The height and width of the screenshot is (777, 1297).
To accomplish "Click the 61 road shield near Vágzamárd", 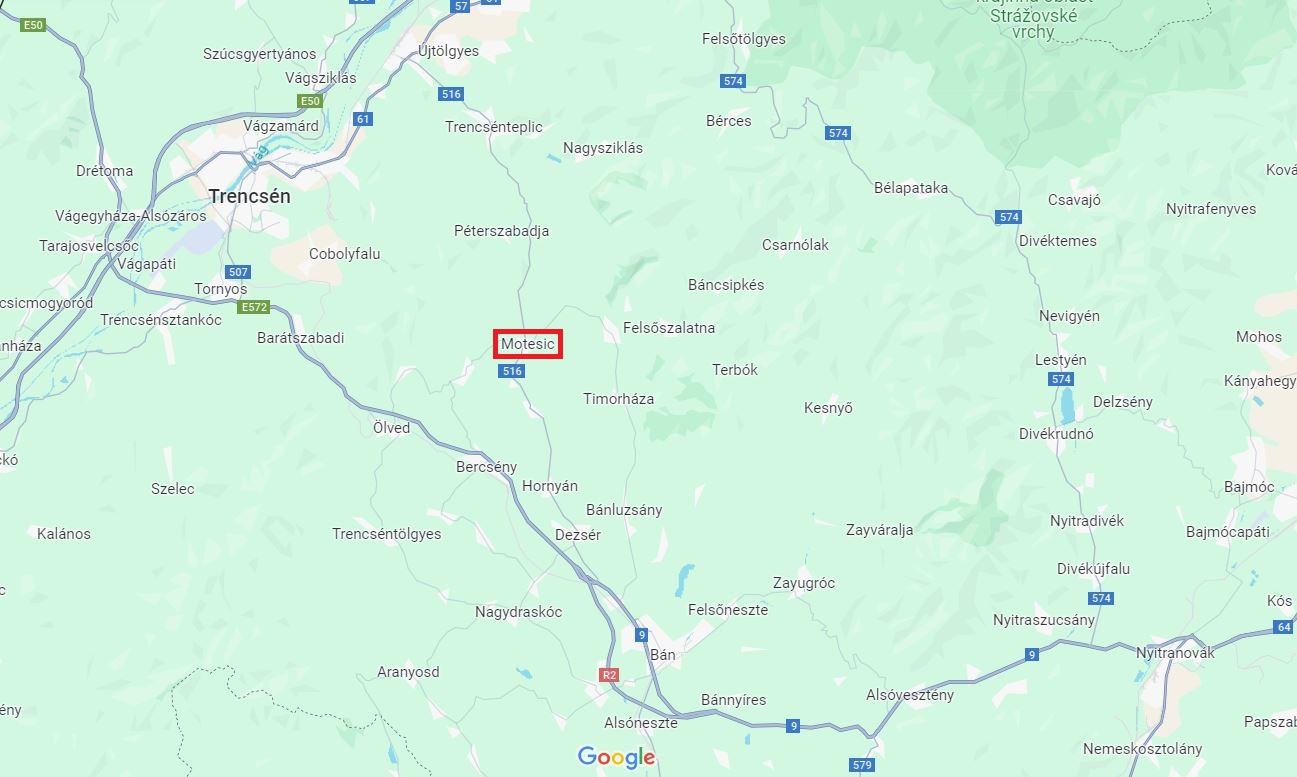I will pos(362,119).
